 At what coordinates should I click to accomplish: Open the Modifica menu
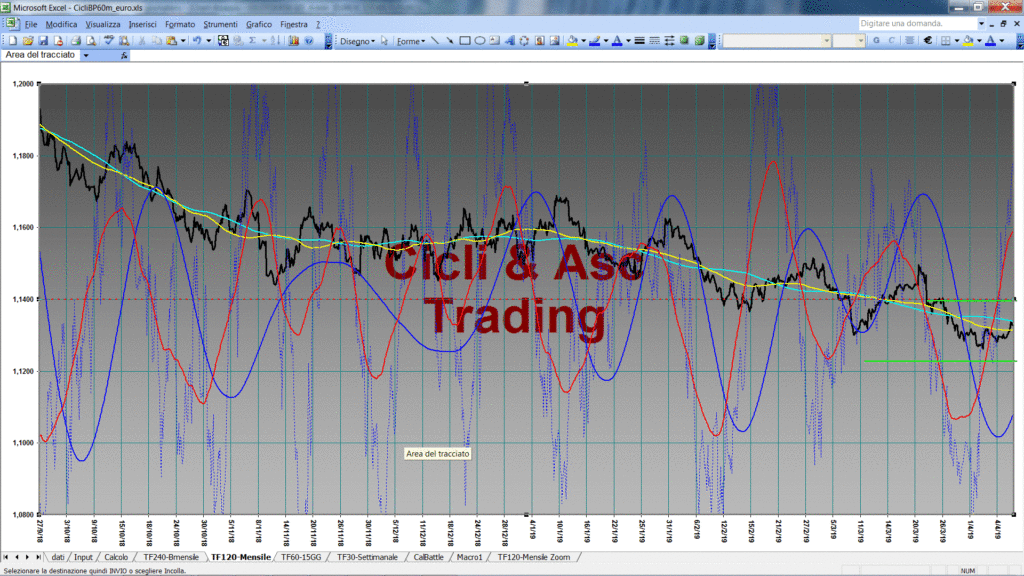tap(61, 24)
